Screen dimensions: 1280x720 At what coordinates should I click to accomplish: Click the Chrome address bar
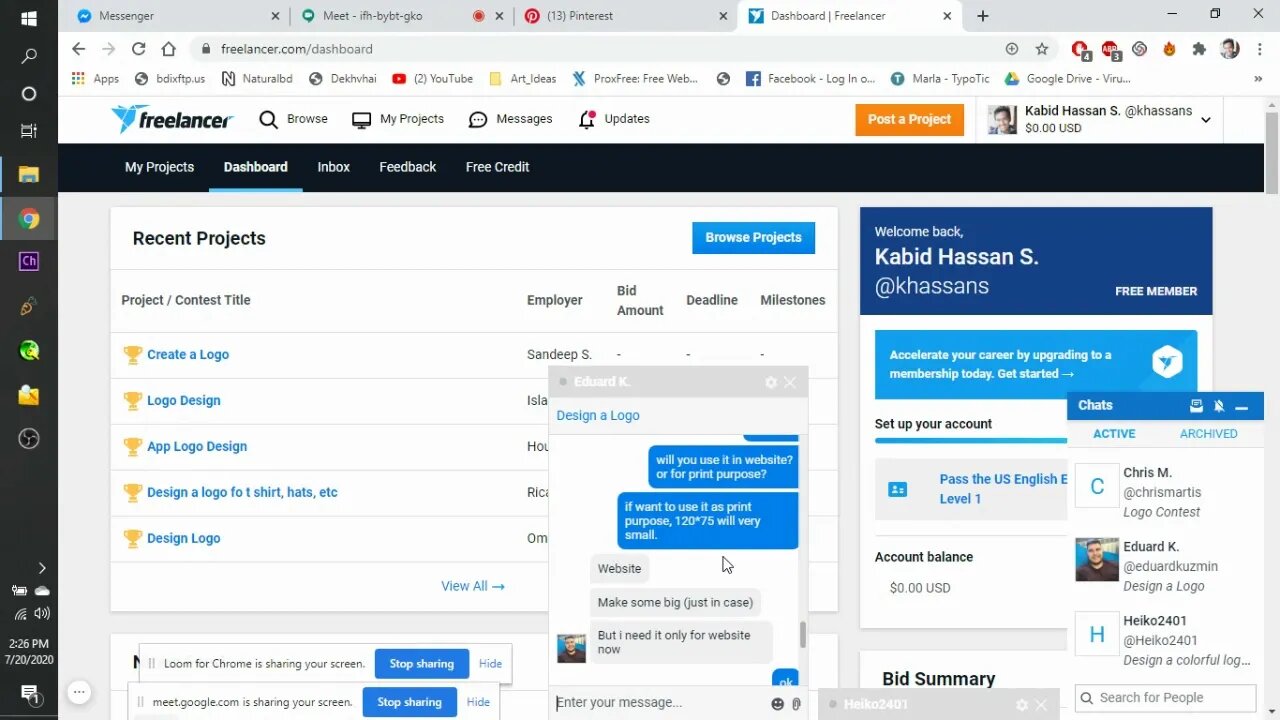(x=600, y=49)
